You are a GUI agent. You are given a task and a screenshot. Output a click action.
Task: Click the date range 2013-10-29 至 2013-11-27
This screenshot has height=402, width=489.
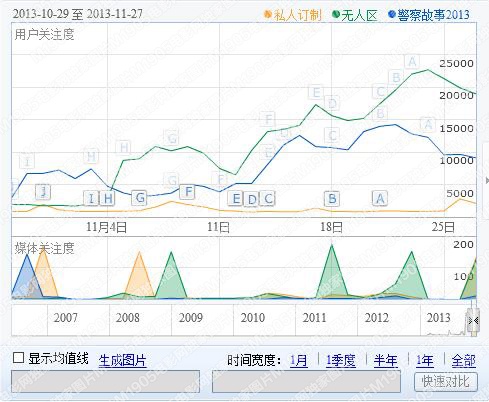78,14
